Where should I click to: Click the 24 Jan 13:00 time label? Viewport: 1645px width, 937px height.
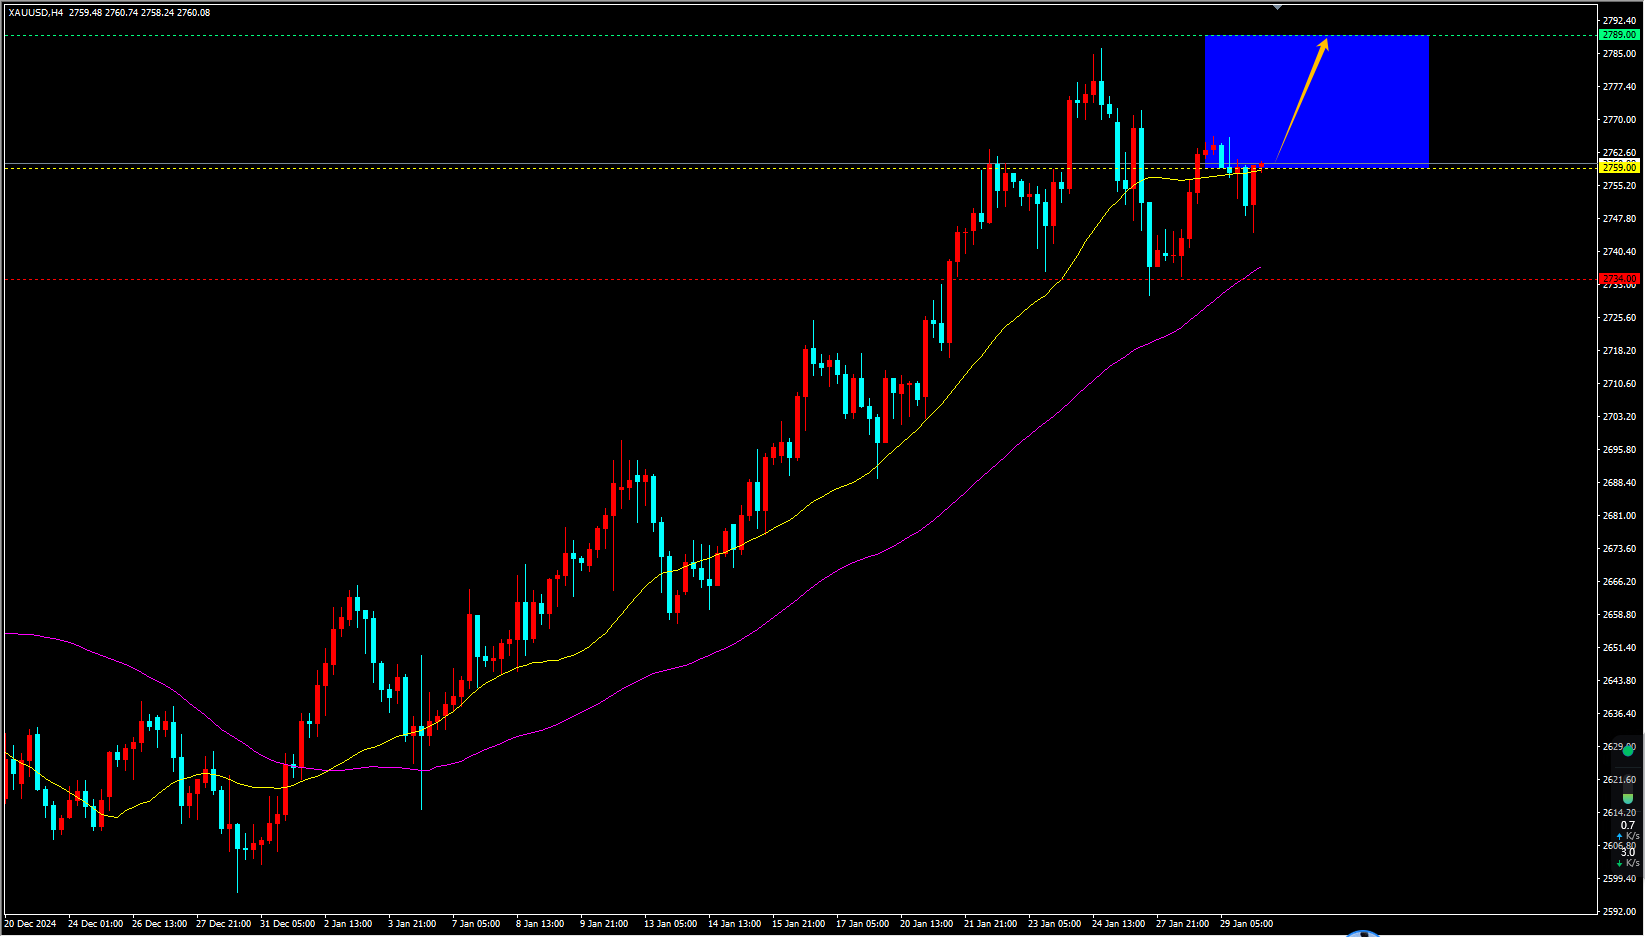(1118, 923)
